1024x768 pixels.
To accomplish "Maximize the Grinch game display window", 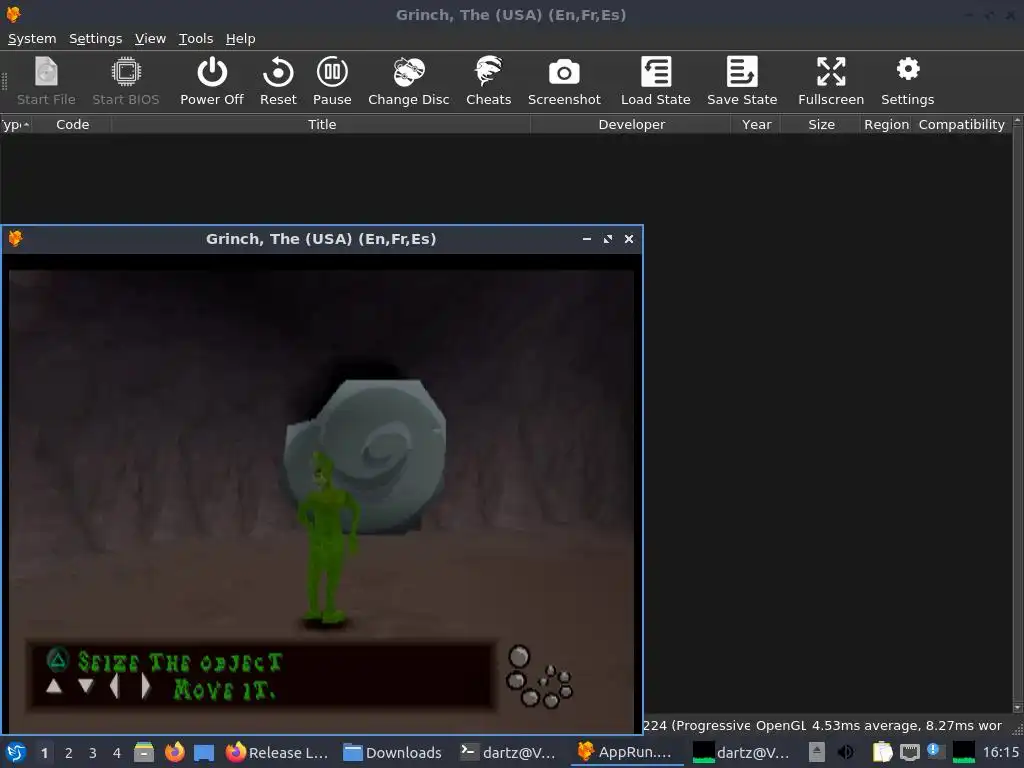I will (607, 239).
